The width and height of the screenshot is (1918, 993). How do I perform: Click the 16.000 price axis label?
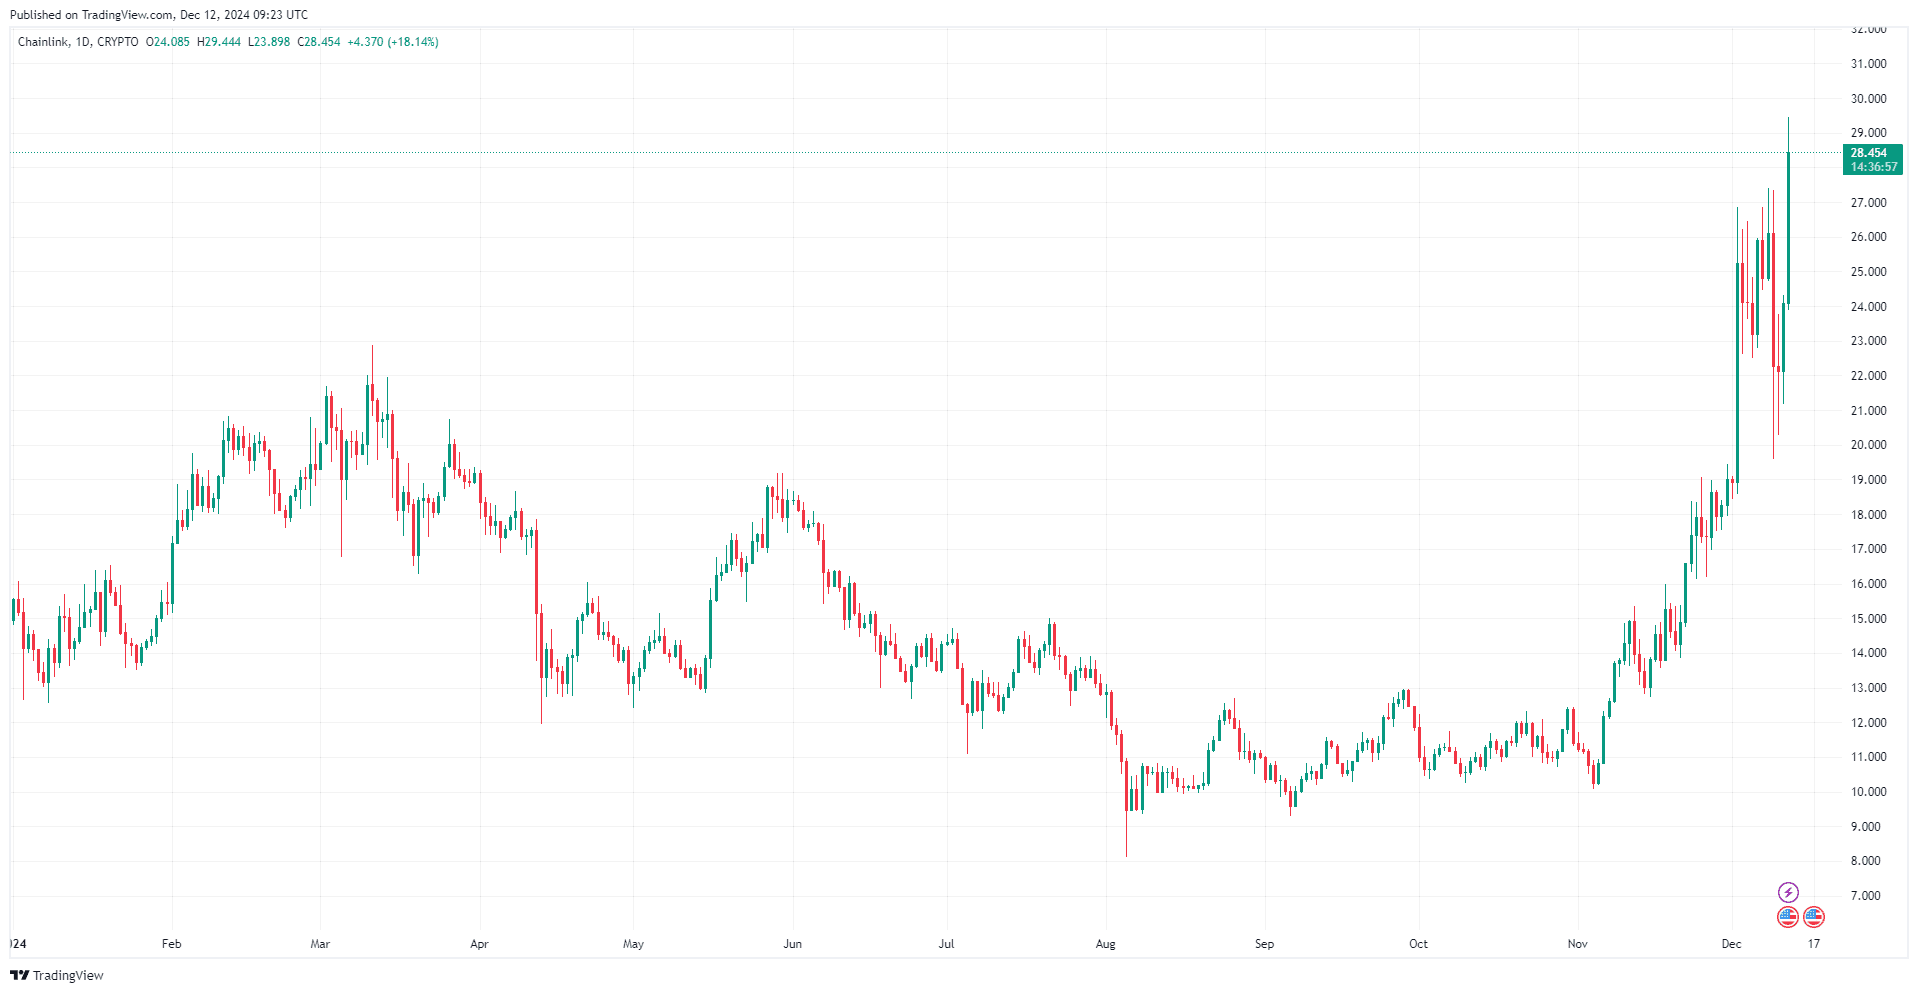(x=1868, y=584)
